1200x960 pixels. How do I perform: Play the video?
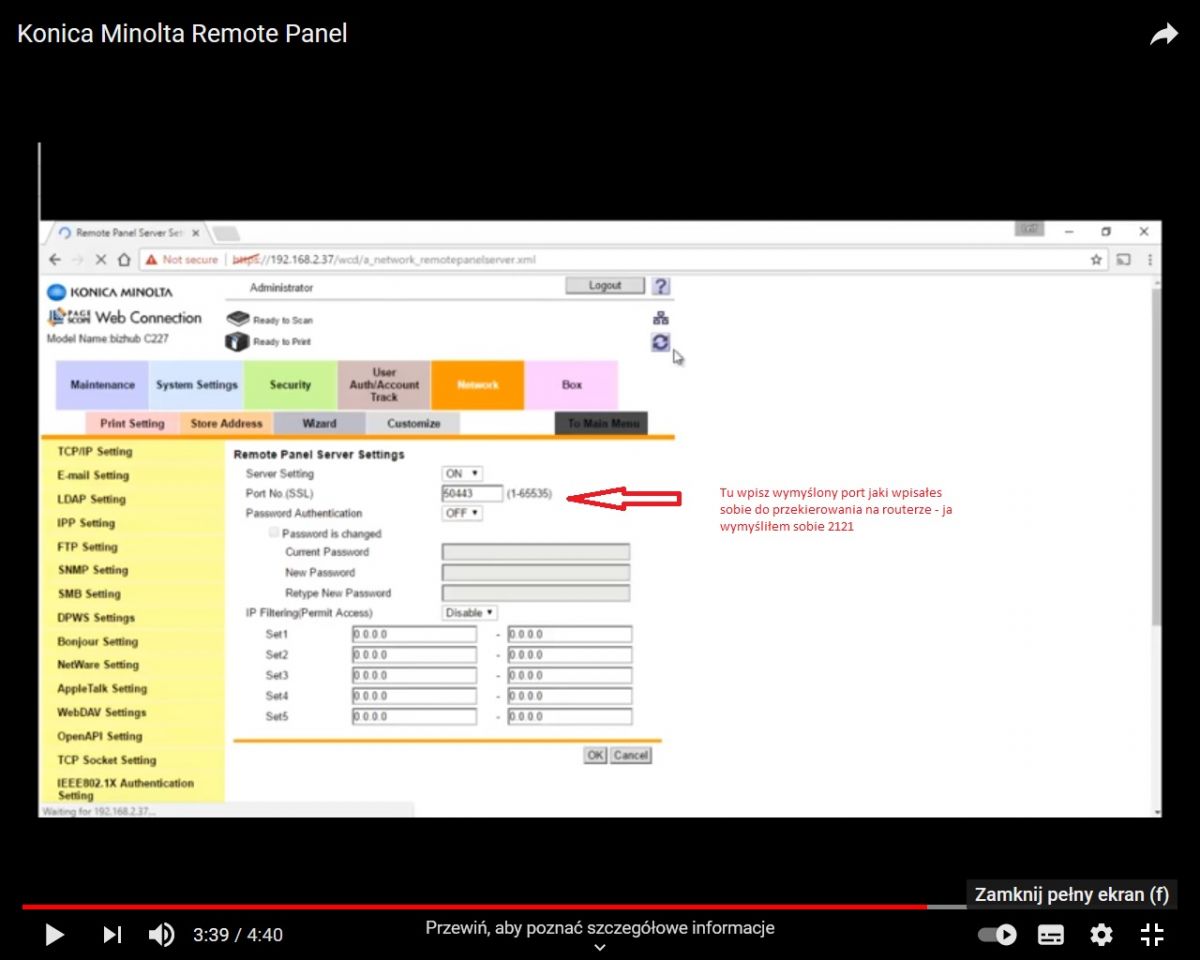click(55, 935)
